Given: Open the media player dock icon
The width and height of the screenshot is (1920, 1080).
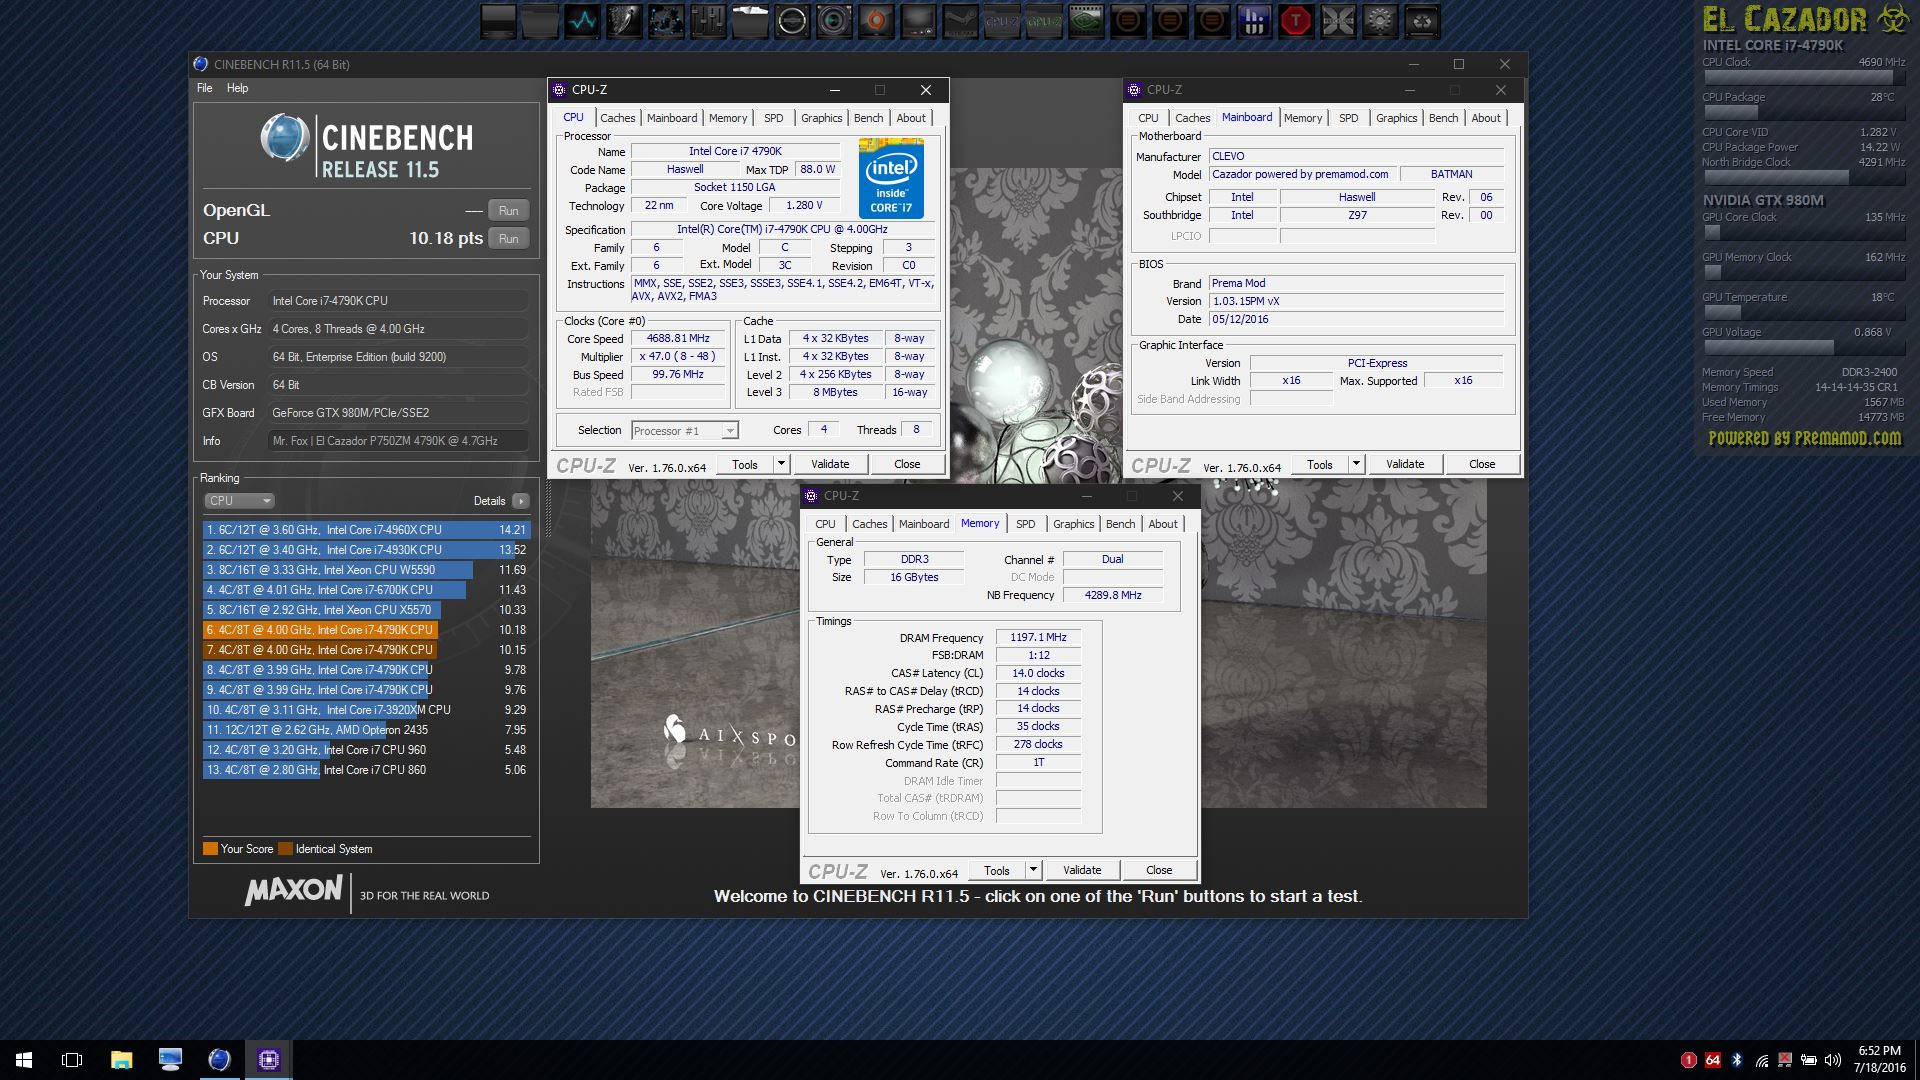Looking at the screenshot, I should pyautogui.click(x=918, y=20).
